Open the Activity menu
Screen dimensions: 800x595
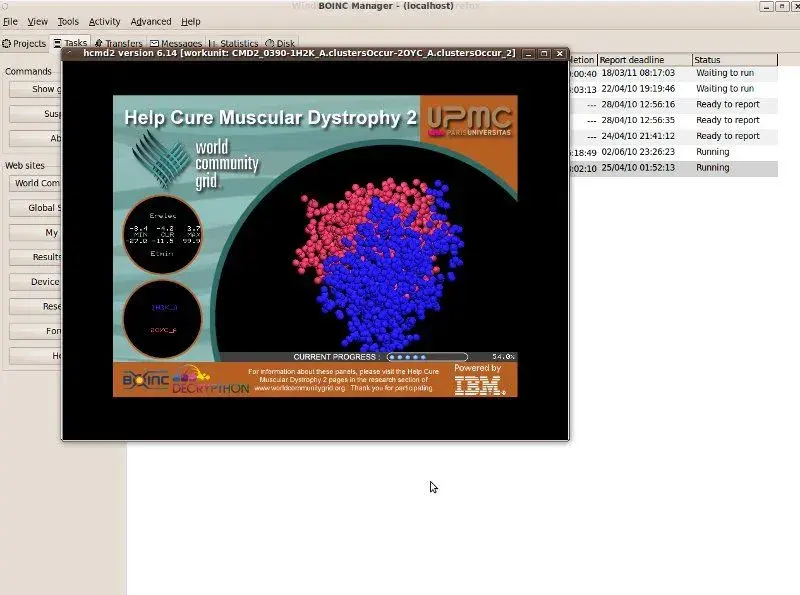pyautogui.click(x=104, y=21)
